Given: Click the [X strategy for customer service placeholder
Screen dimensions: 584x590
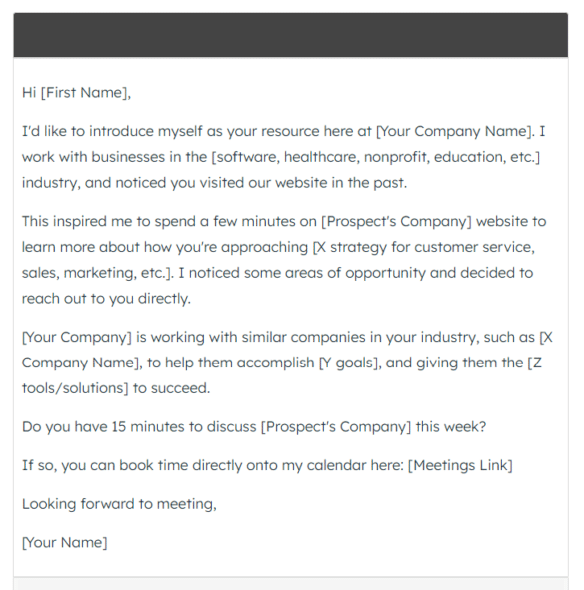Looking at the screenshot, I should pyautogui.click(x=423, y=247).
